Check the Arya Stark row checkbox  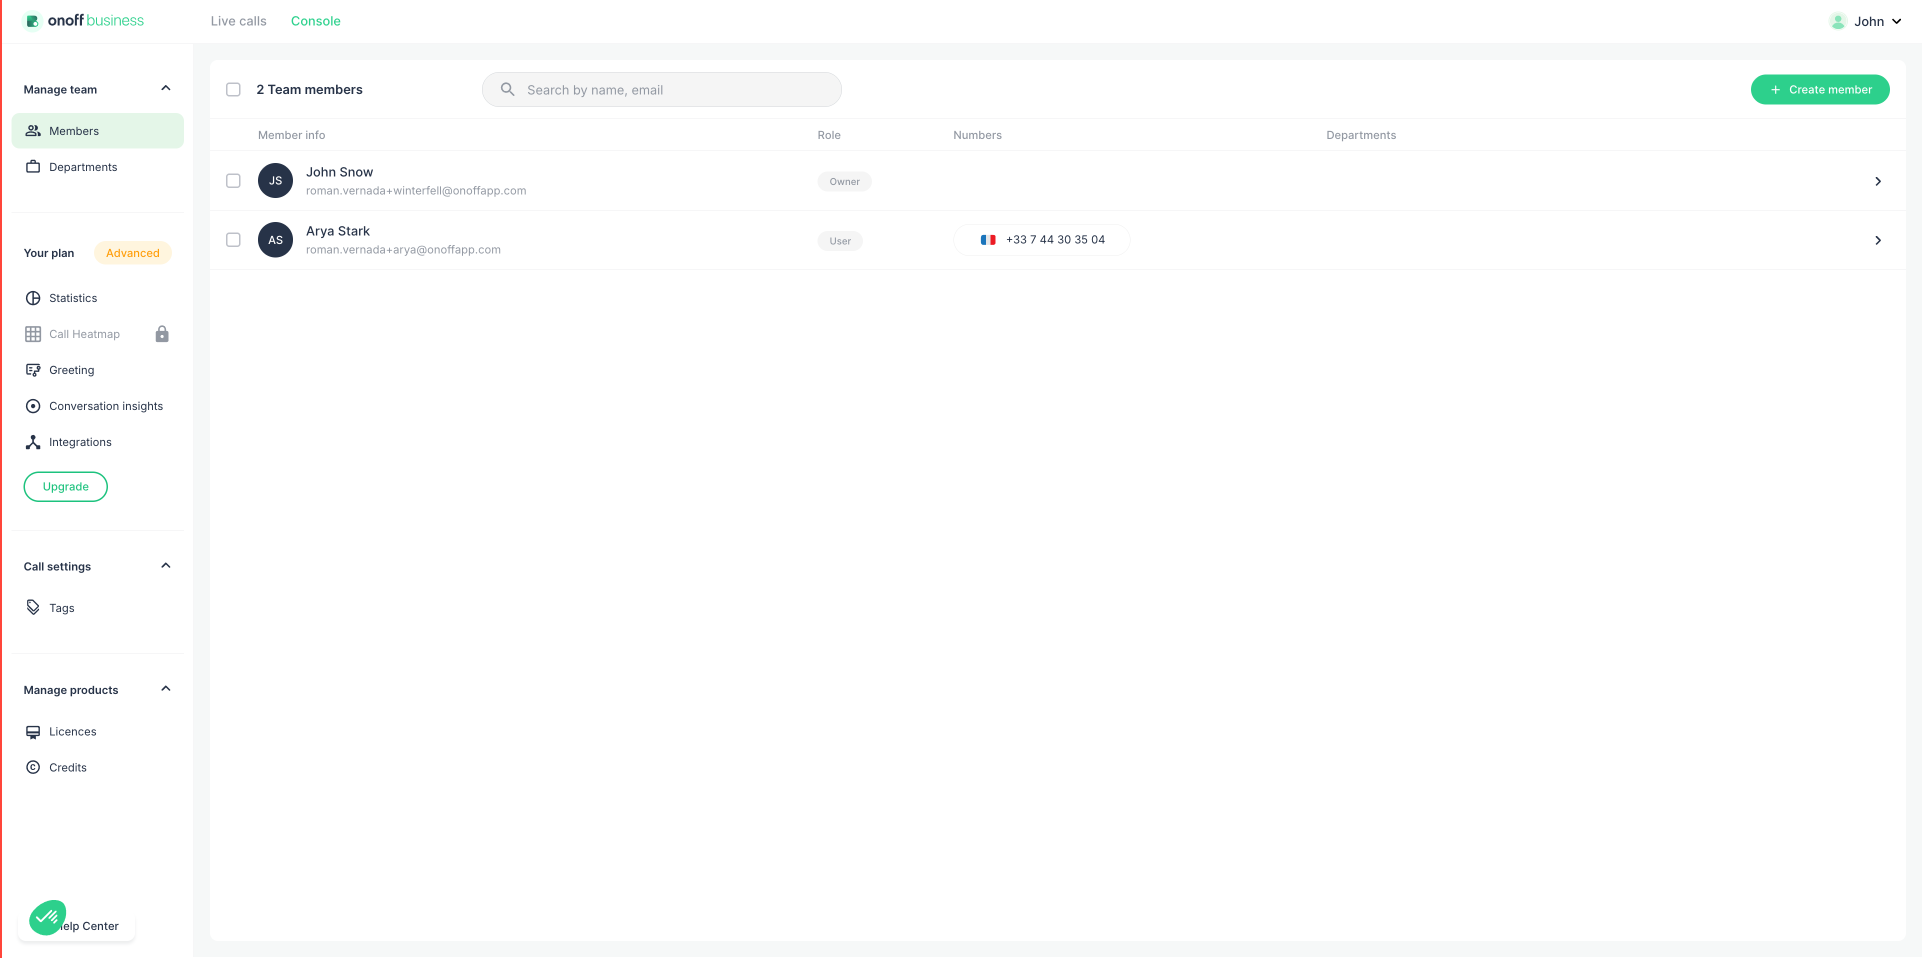(x=233, y=240)
